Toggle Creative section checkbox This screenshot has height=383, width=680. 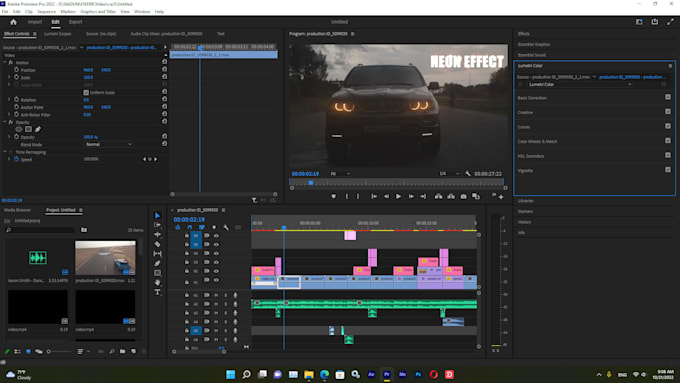[x=668, y=111]
